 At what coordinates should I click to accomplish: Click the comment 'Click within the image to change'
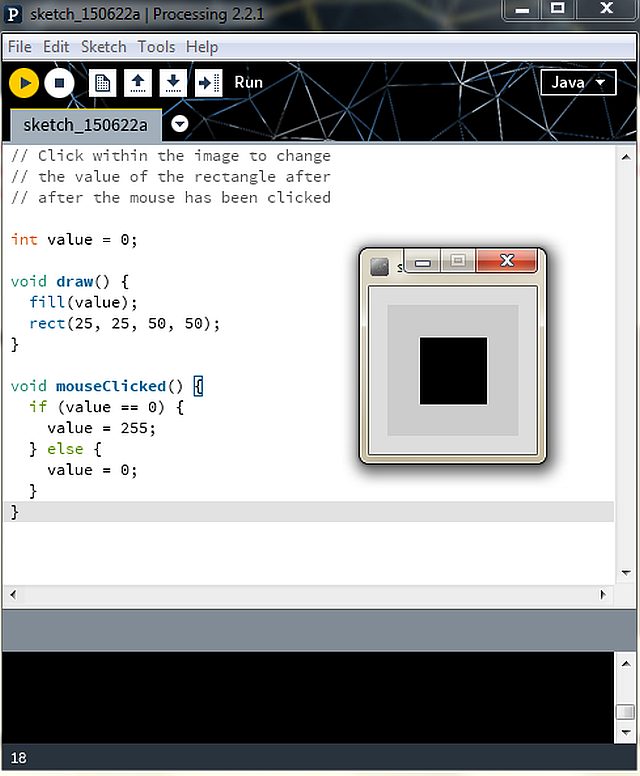click(171, 156)
